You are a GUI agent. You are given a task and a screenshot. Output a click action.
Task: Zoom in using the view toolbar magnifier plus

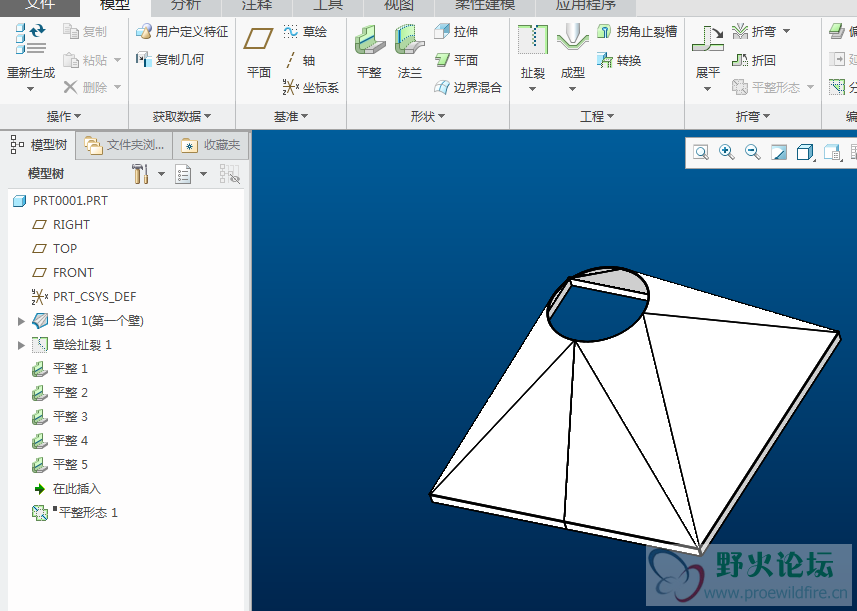[x=727, y=153]
